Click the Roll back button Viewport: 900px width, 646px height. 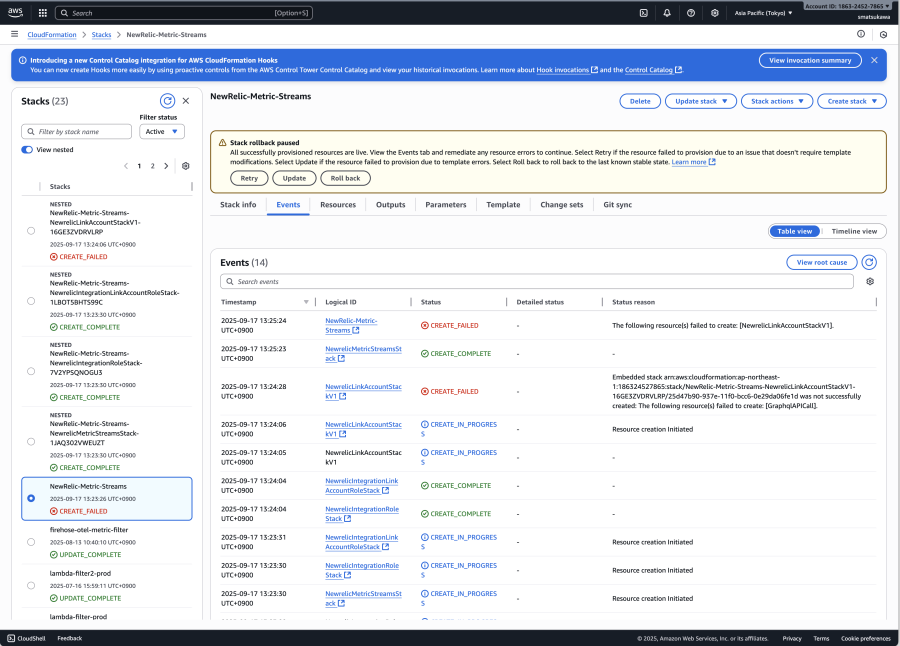346,178
